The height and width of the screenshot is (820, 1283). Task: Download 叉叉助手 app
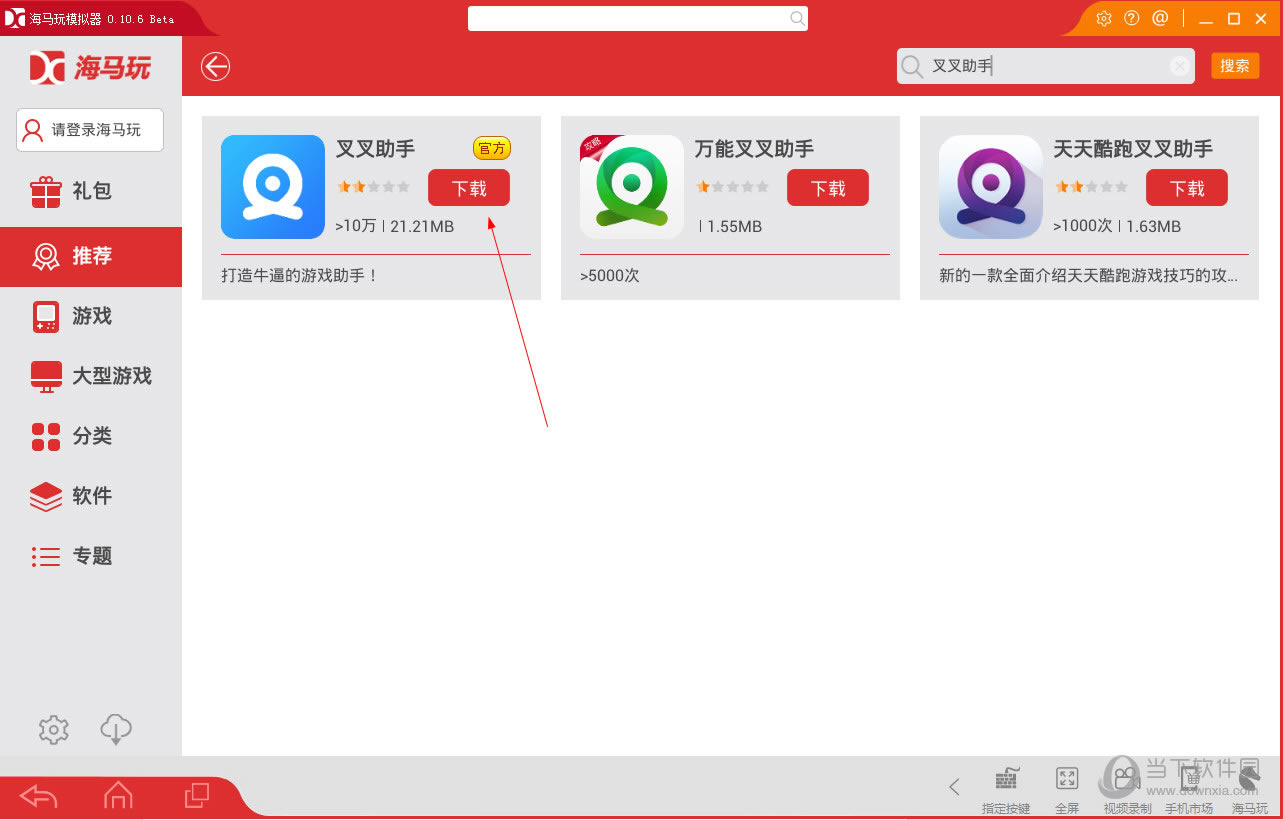pos(469,188)
